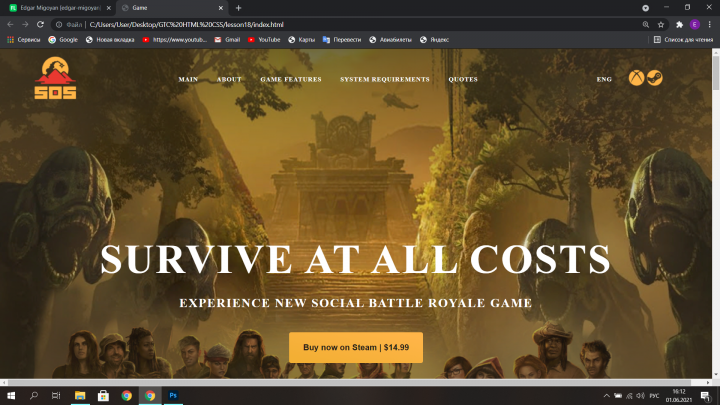
Task: Close the Edgar Migoyan tab
Action: (108, 8)
